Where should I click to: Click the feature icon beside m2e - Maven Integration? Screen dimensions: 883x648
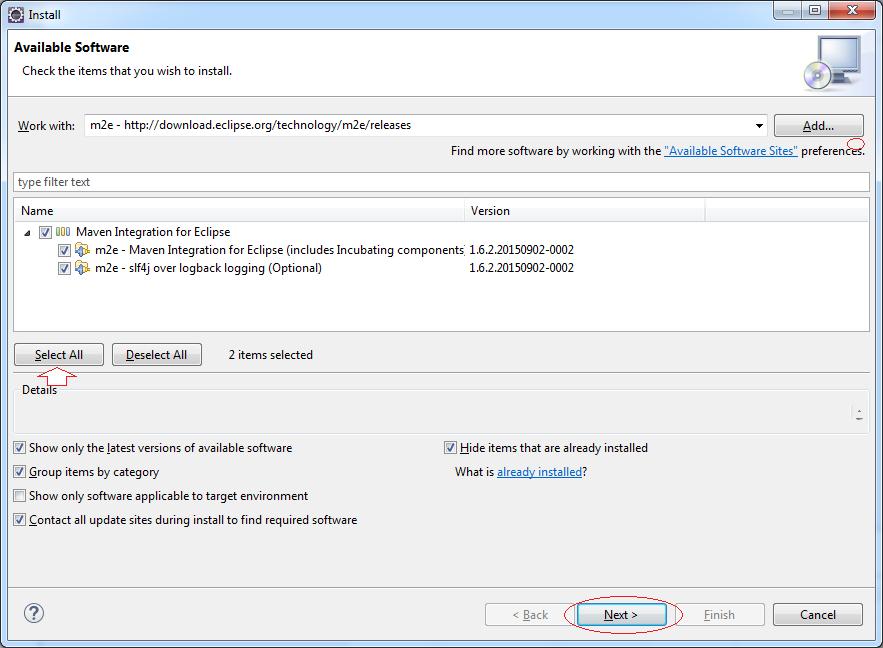[82, 250]
